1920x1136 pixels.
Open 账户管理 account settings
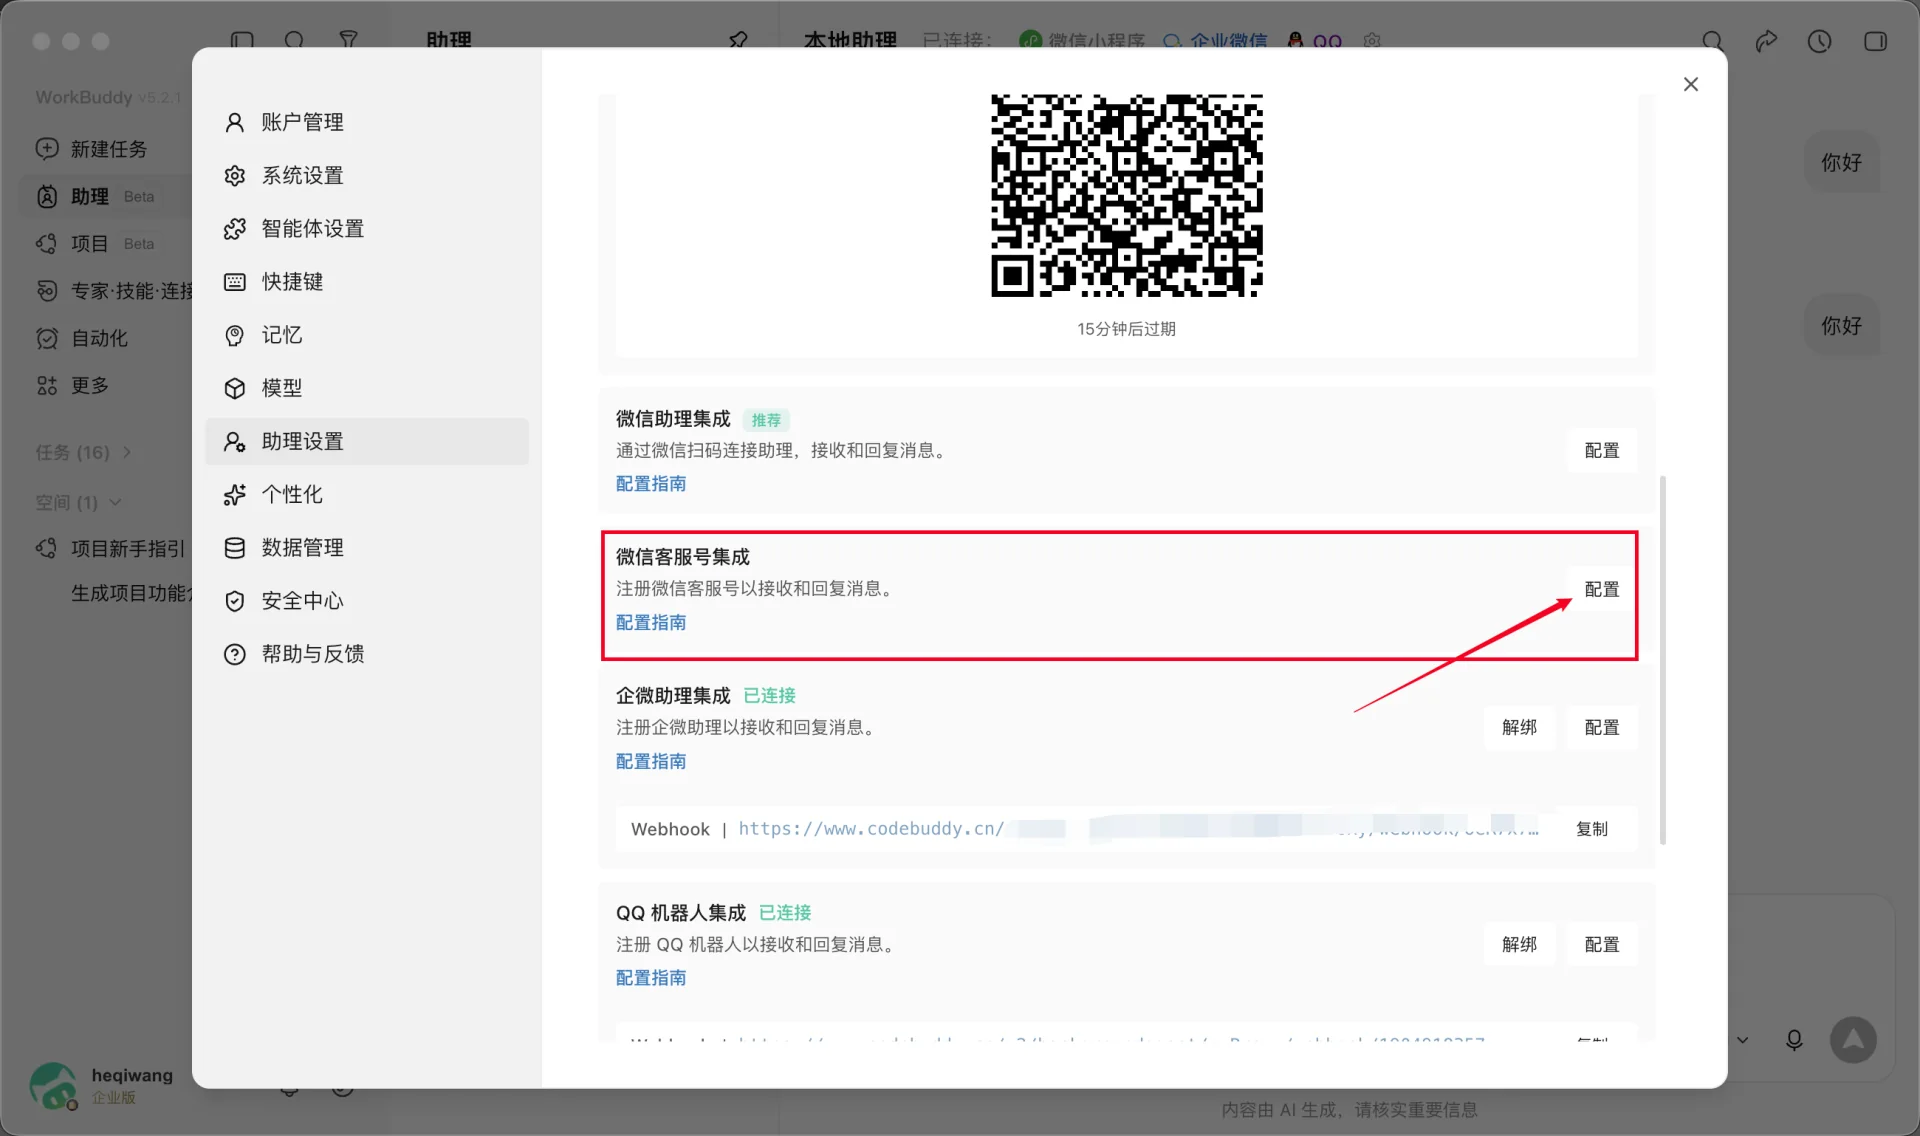[x=366, y=122]
